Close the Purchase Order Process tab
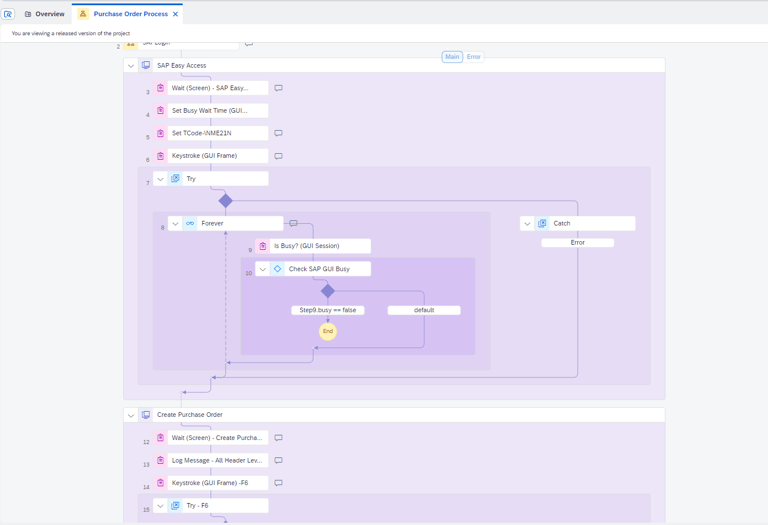Viewport: 768px width, 525px height. coord(175,14)
